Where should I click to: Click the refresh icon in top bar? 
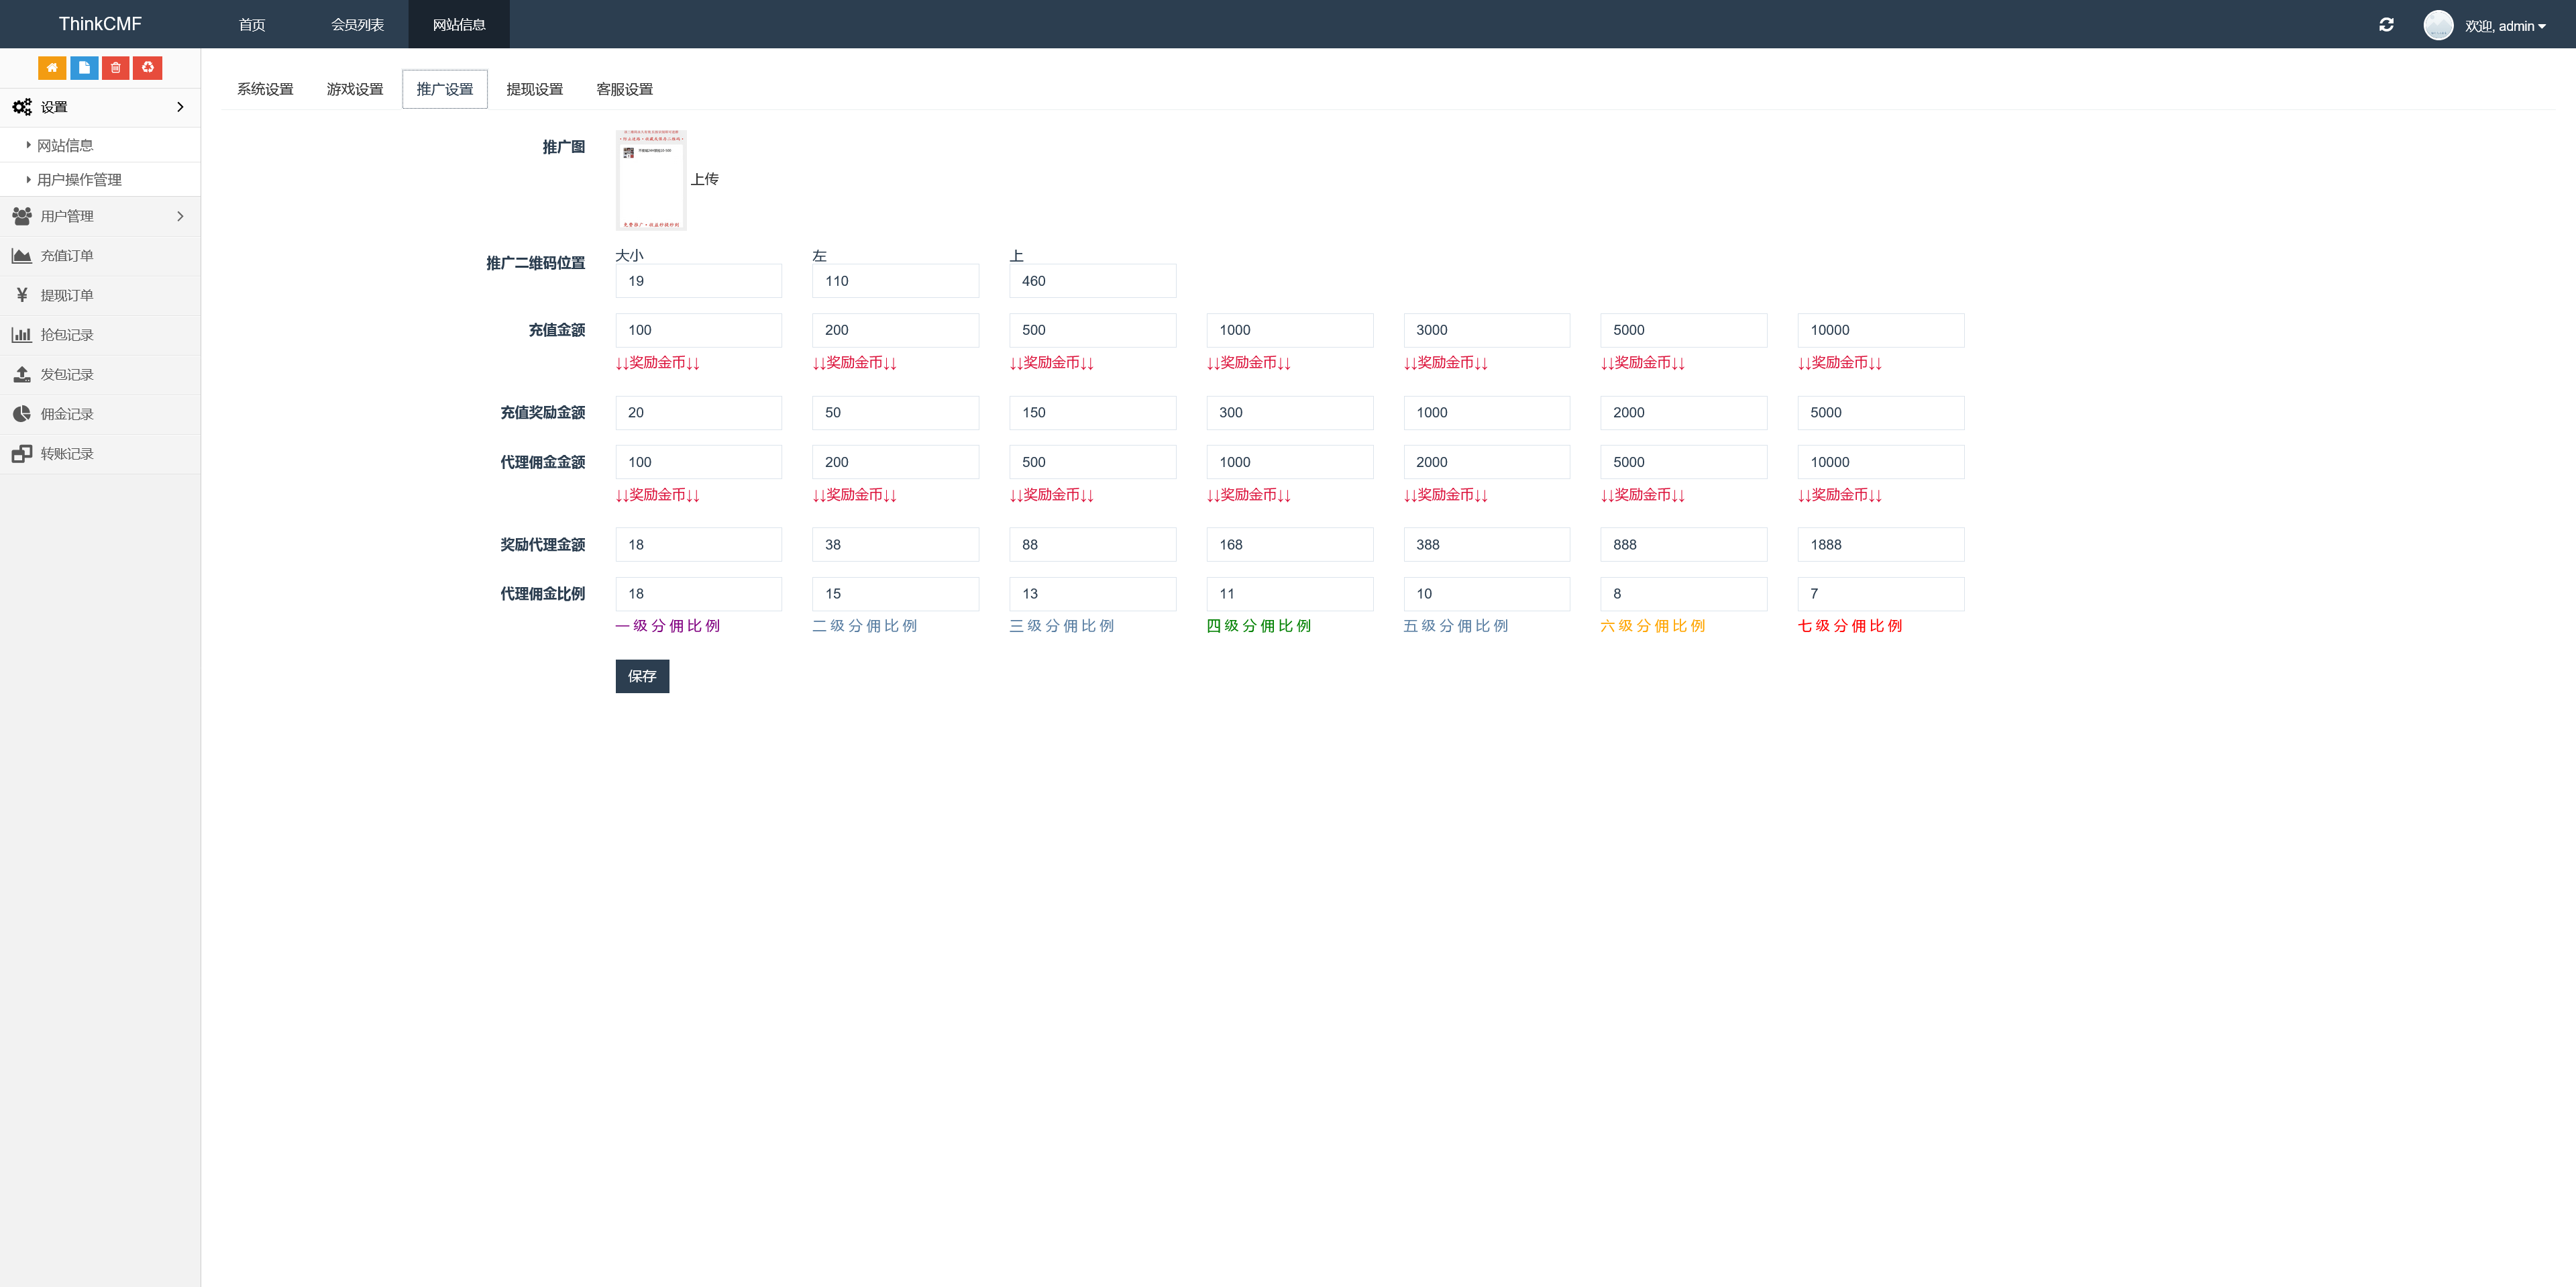click(x=2386, y=25)
